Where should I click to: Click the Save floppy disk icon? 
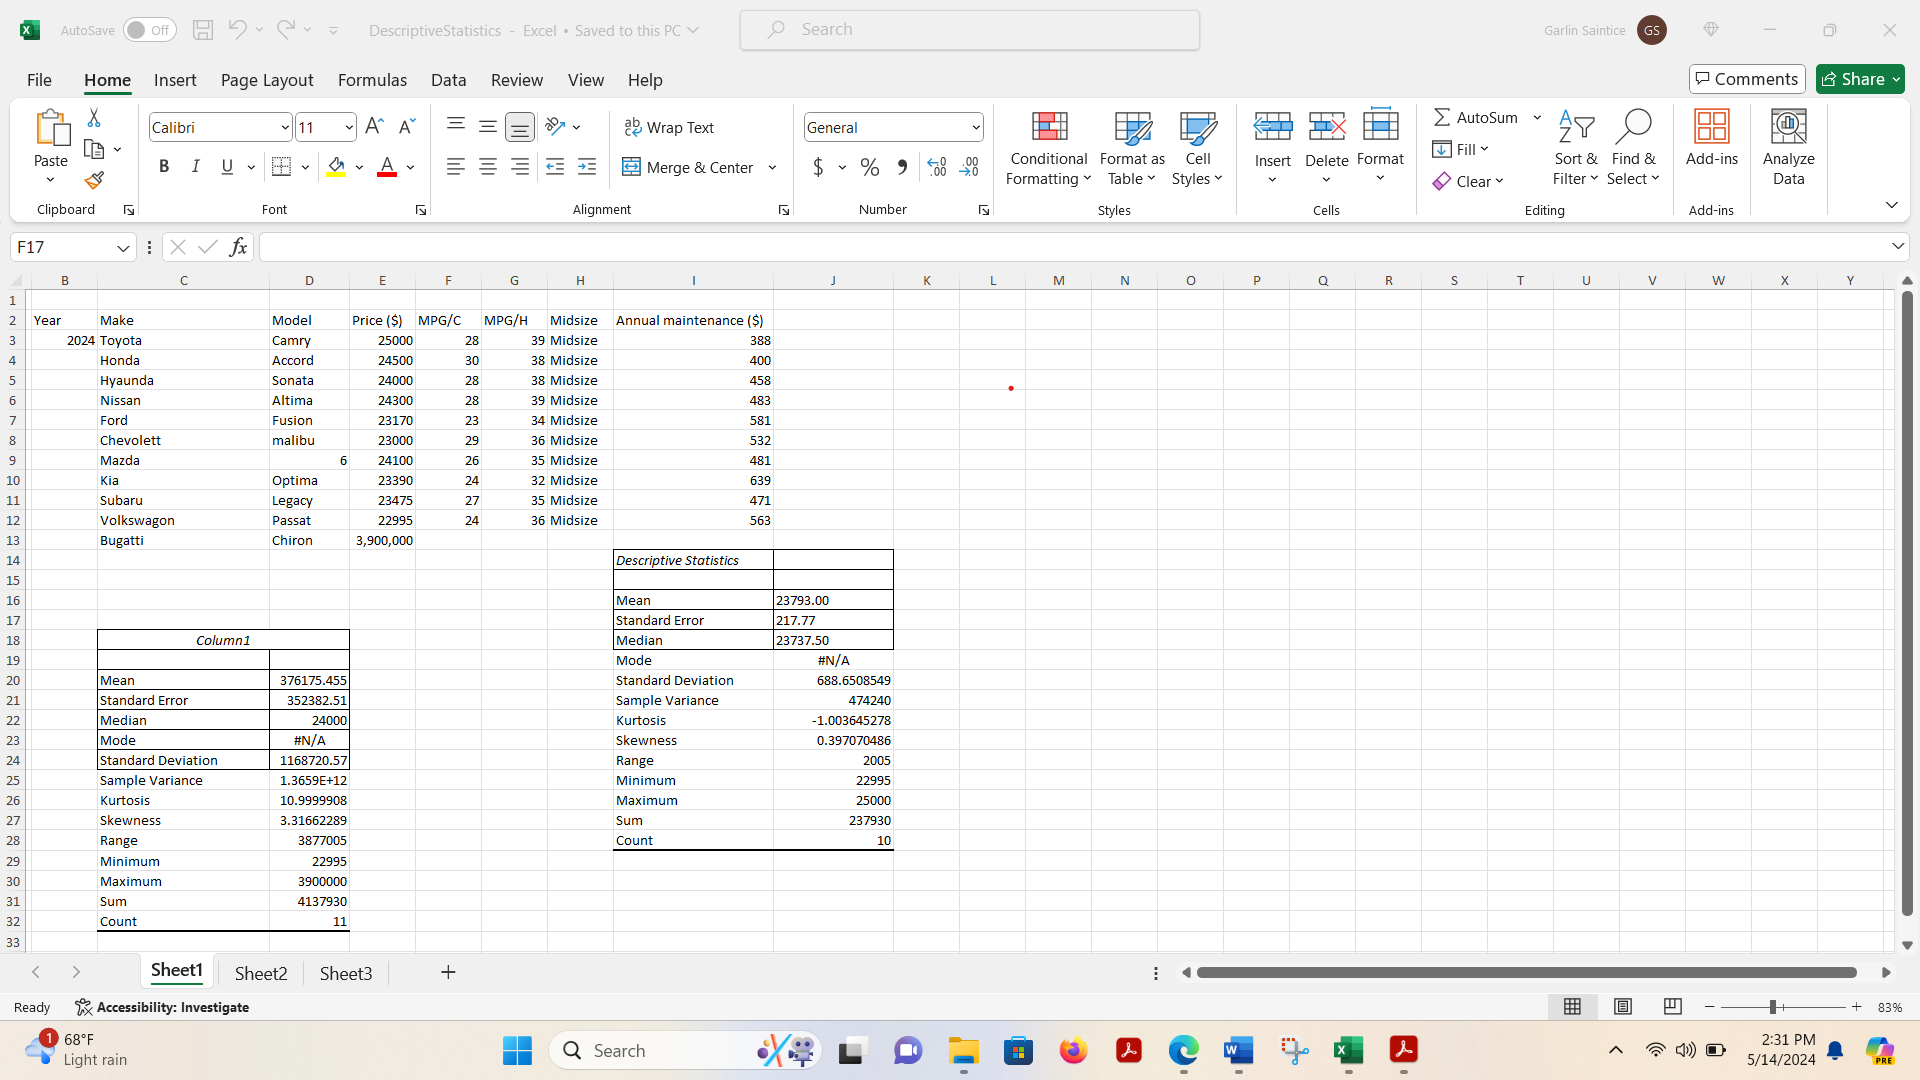[x=203, y=30]
